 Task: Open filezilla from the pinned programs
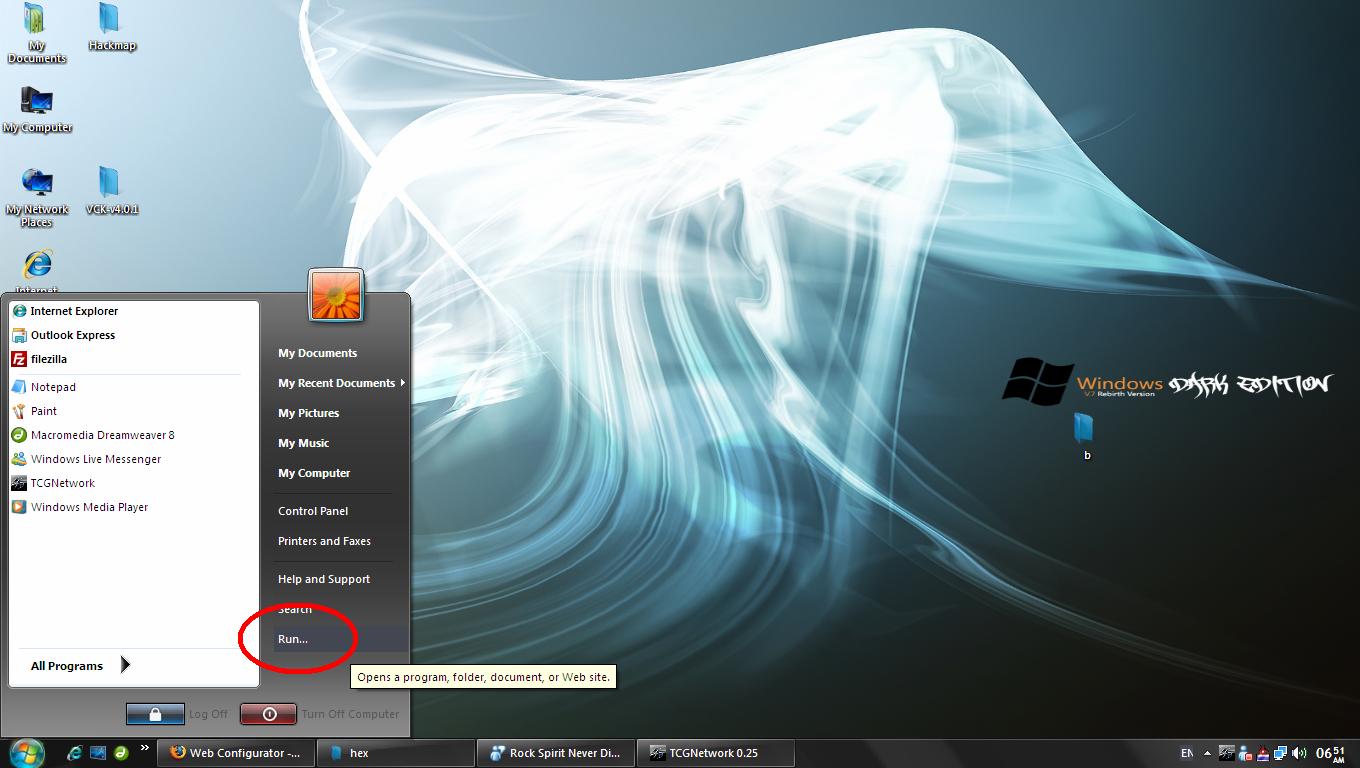click(x=40, y=359)
